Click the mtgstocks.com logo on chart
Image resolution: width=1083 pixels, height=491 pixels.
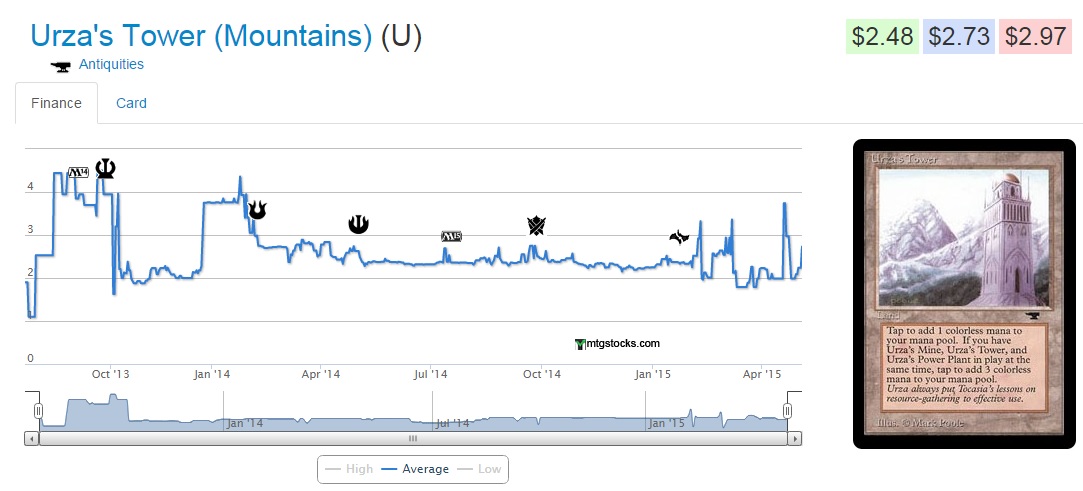[x=618, y=343]
